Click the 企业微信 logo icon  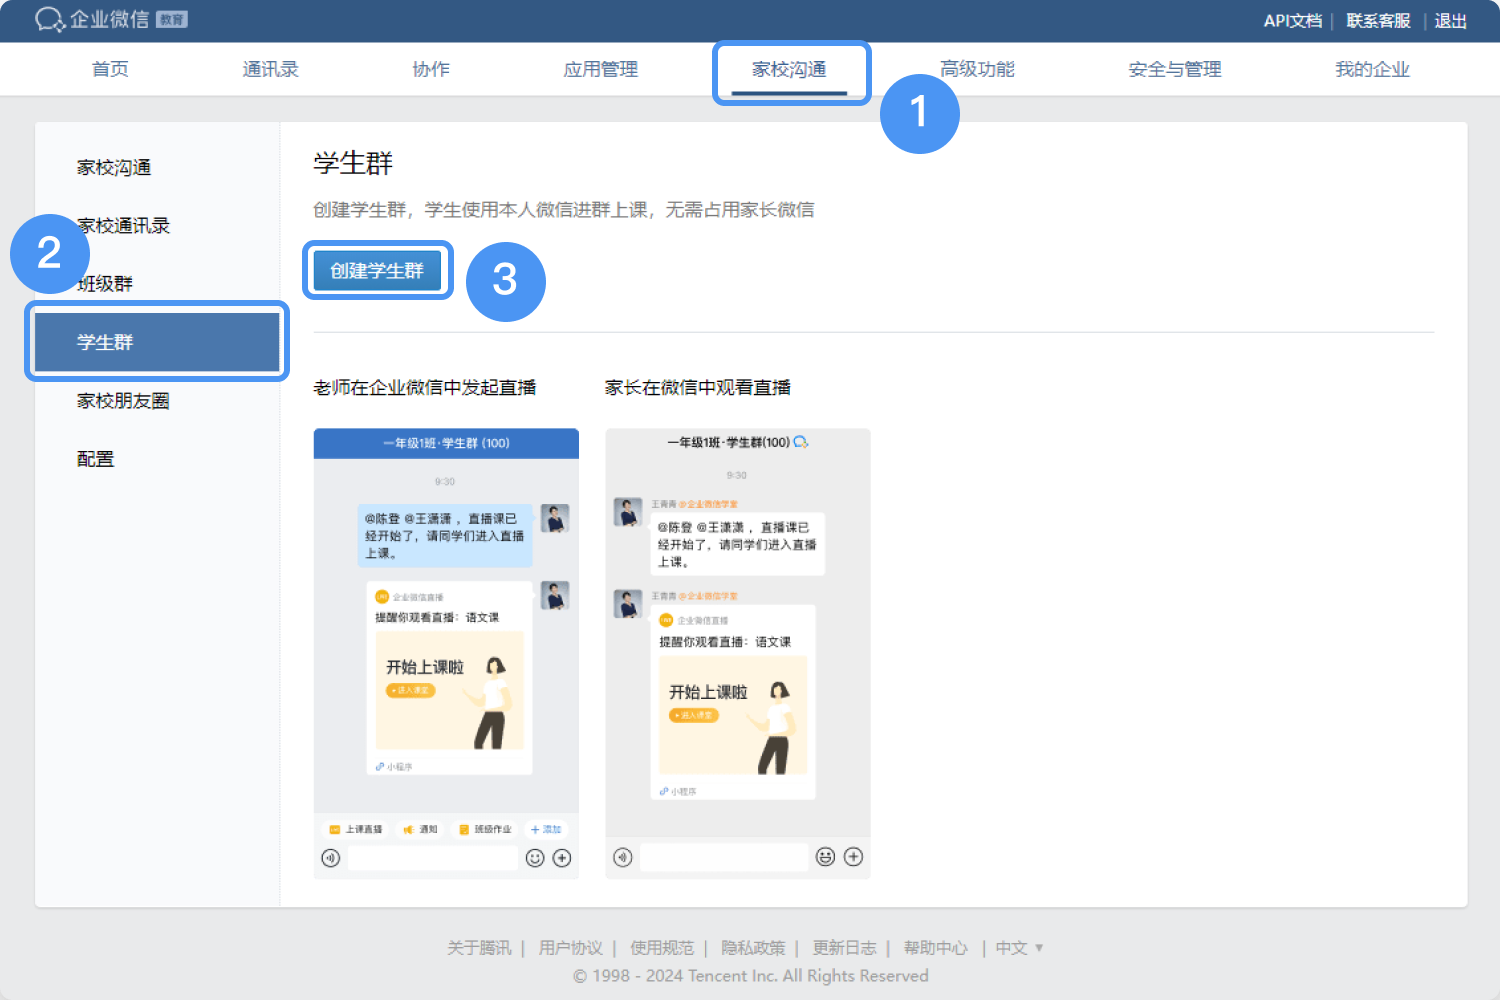point(50,19)
